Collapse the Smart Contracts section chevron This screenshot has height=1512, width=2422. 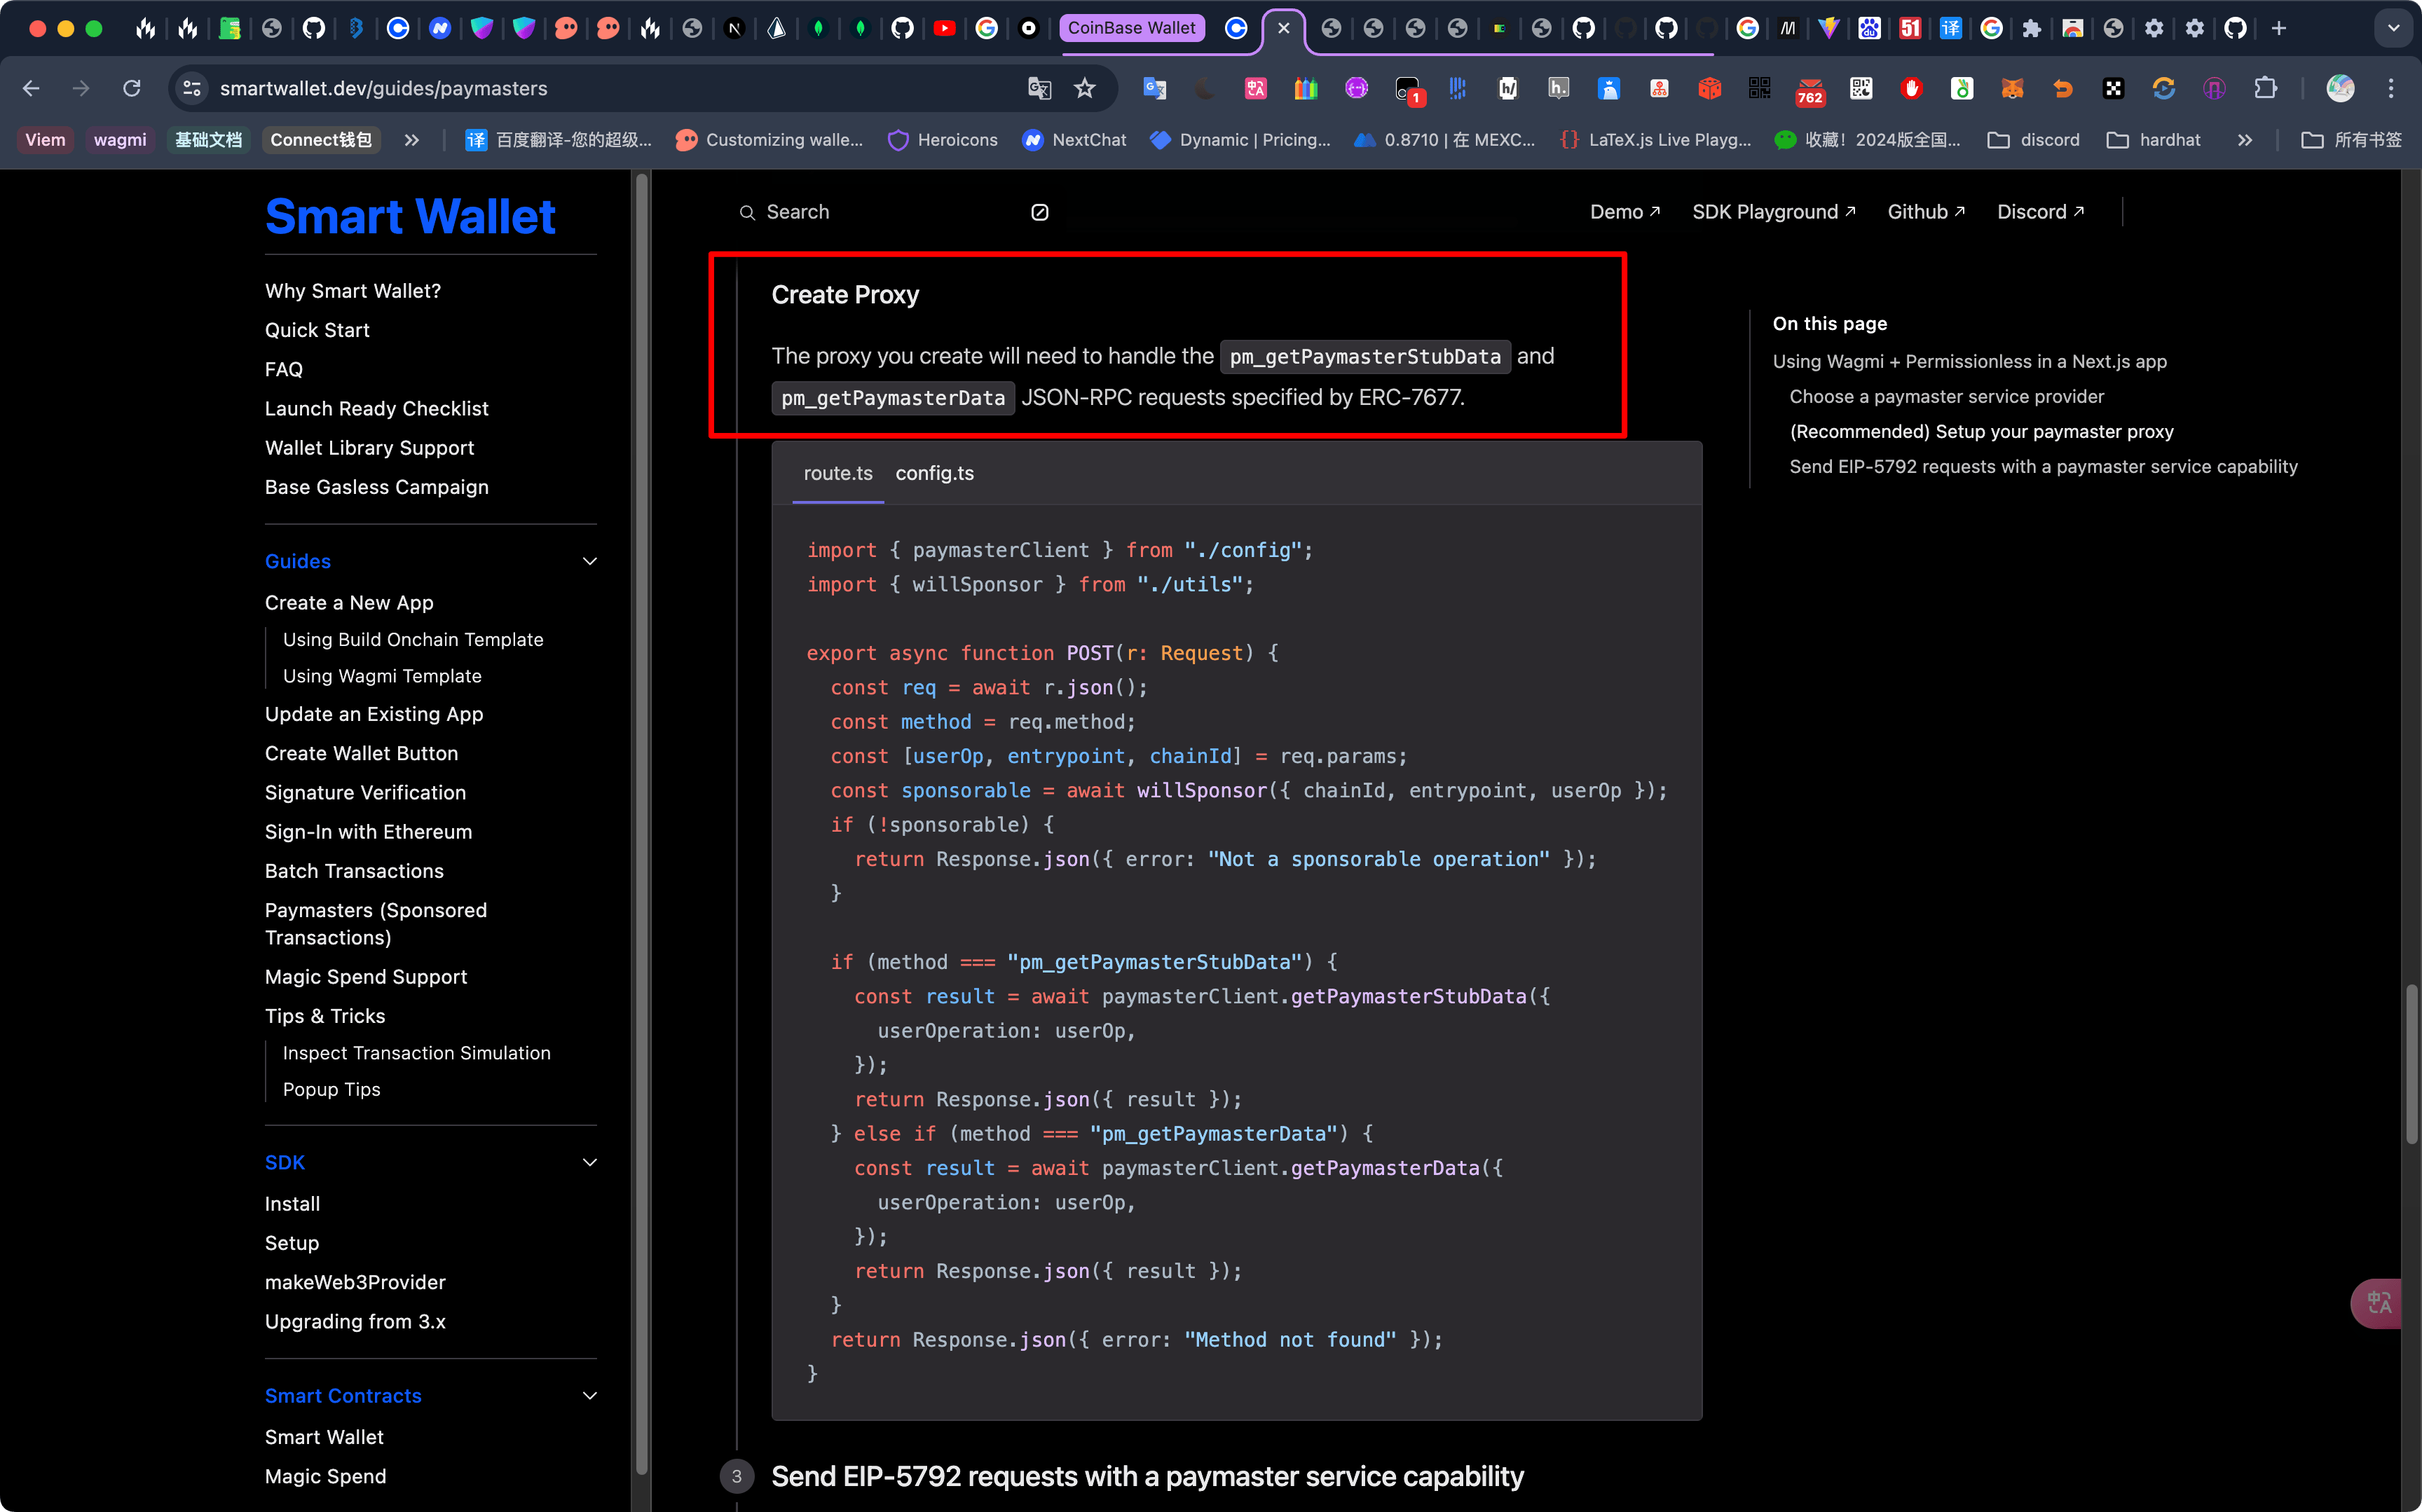(x=590, y=1396)
